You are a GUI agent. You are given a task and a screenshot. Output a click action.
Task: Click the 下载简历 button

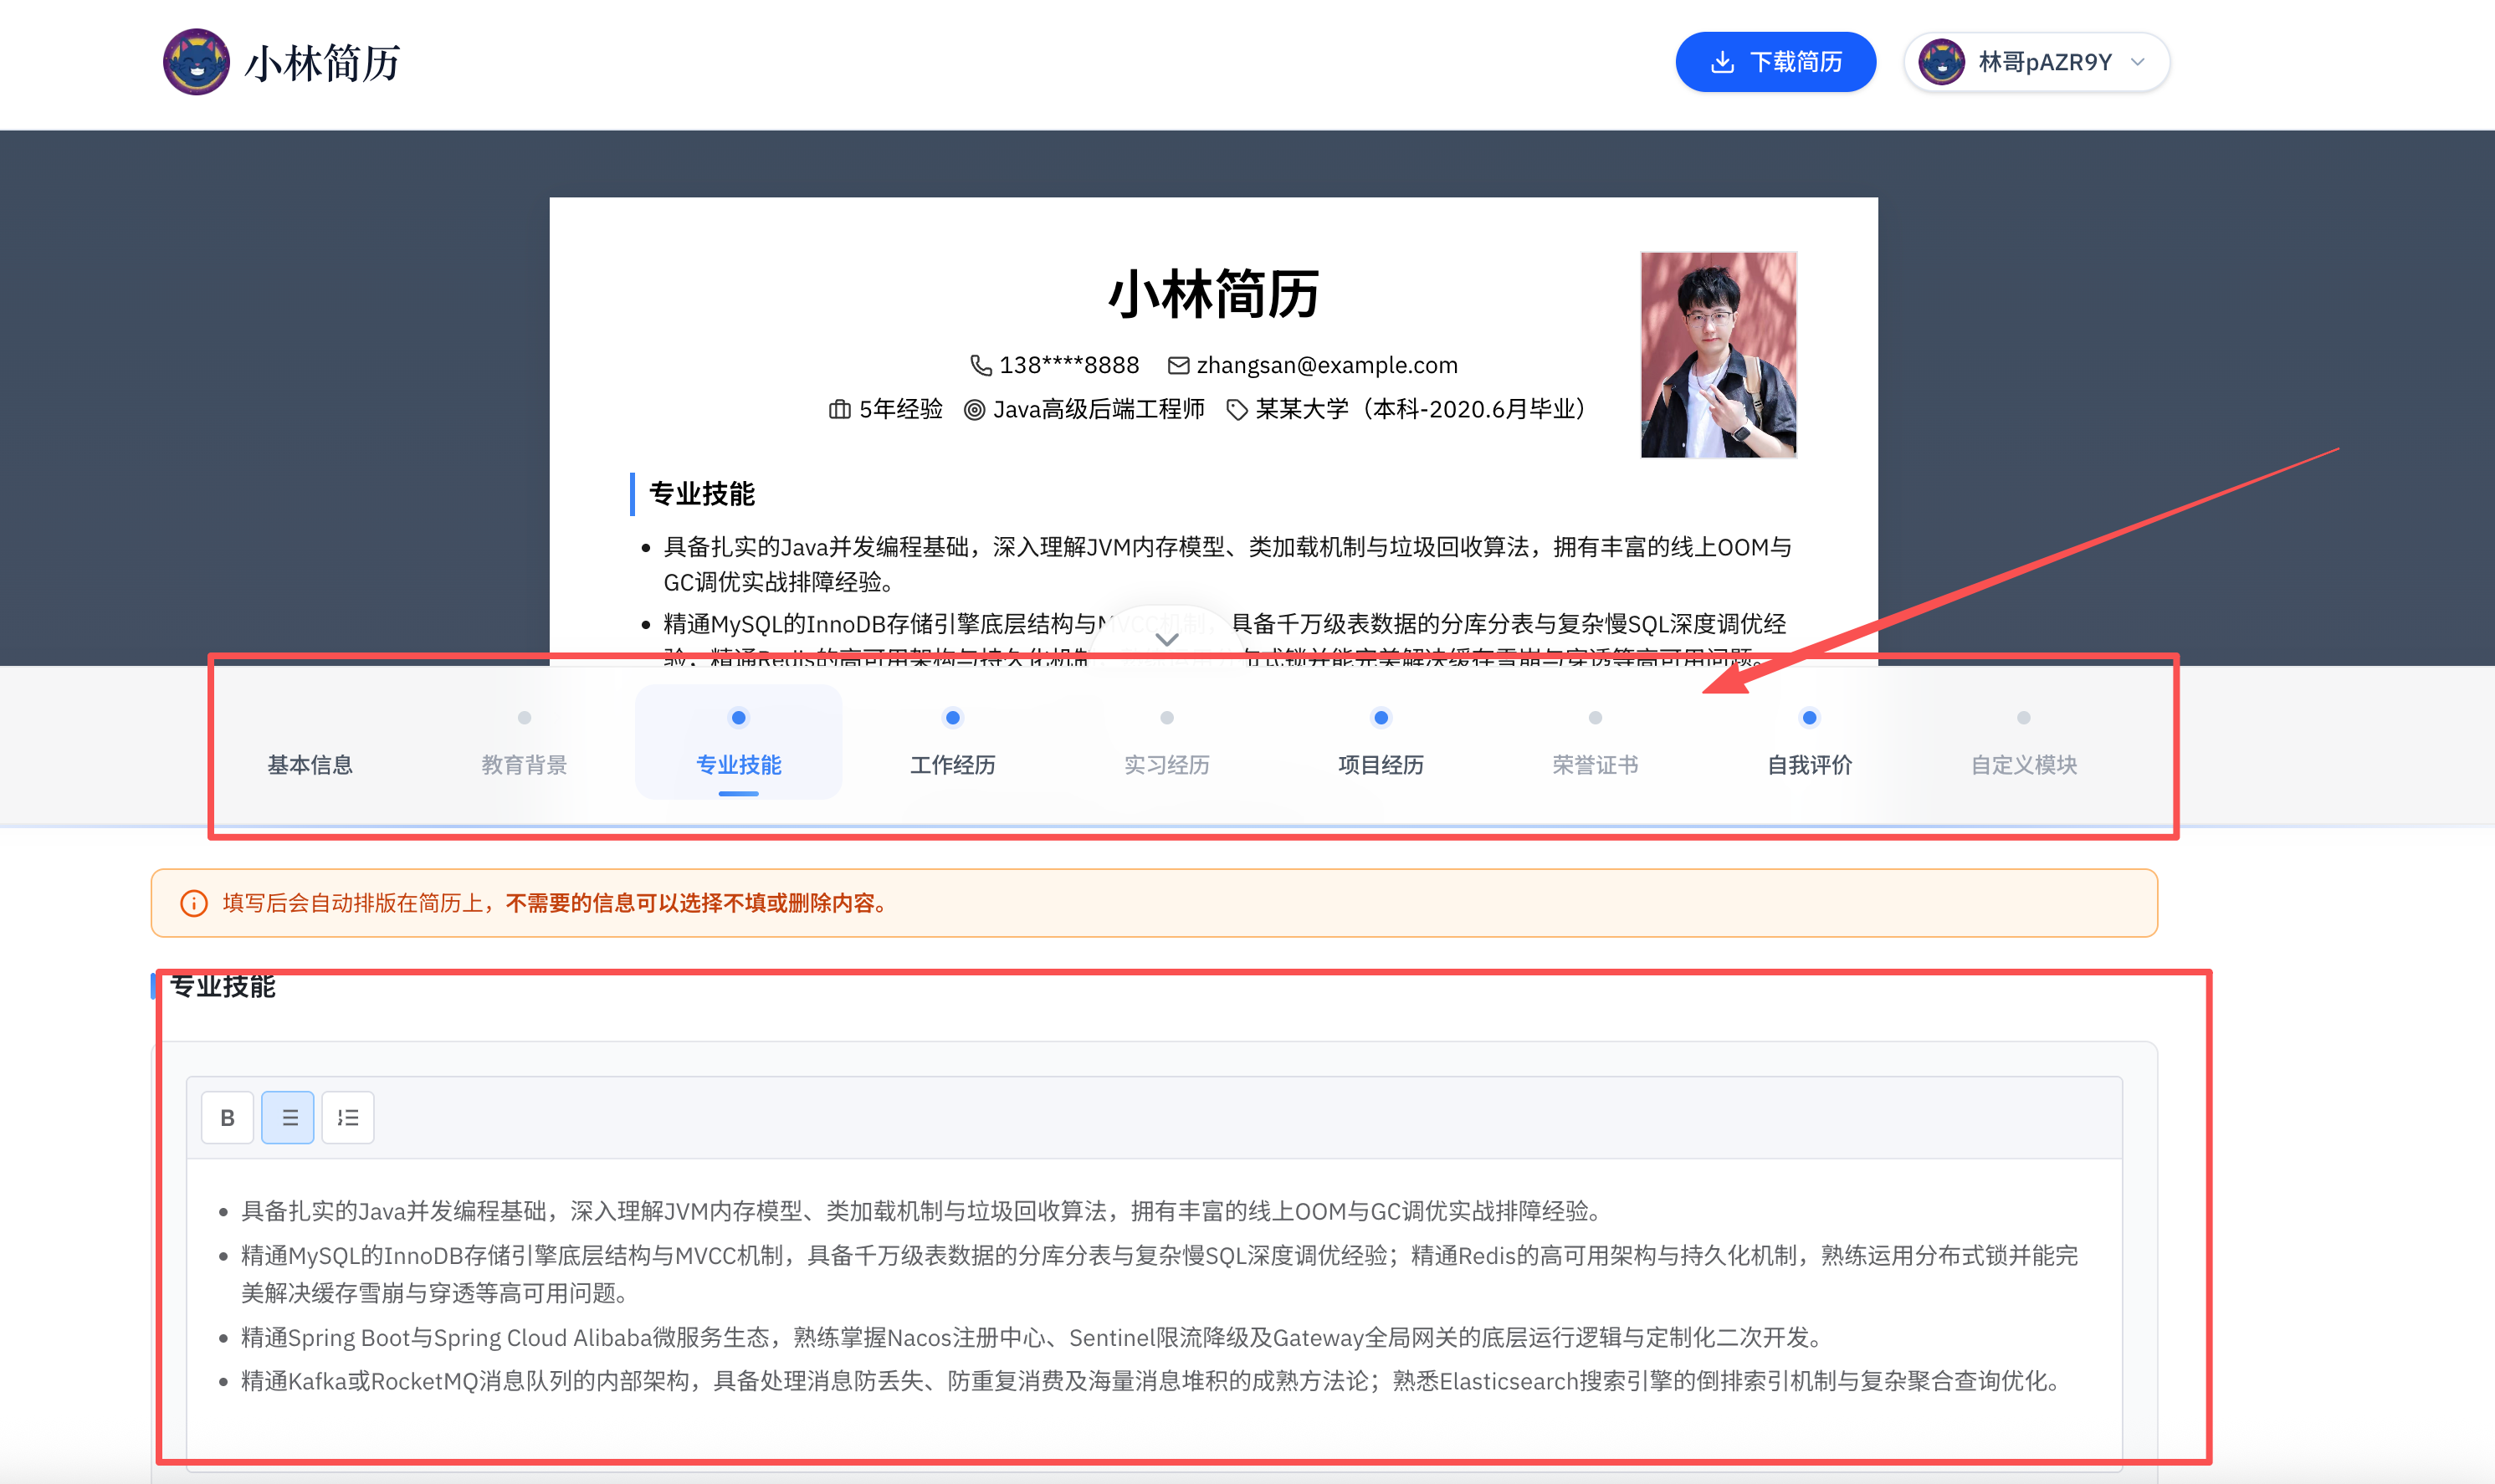click(x=1775, y=62)
